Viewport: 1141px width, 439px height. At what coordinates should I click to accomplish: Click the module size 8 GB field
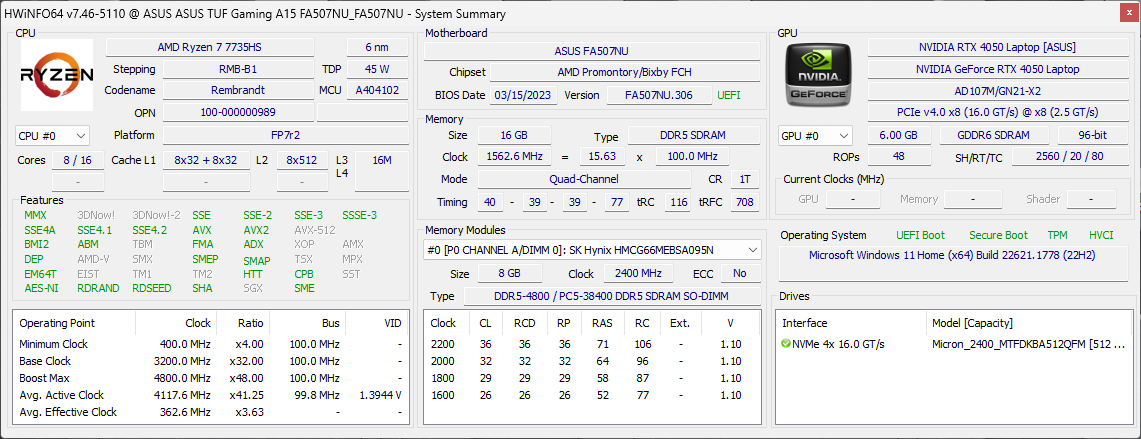(x=509, y=274)
